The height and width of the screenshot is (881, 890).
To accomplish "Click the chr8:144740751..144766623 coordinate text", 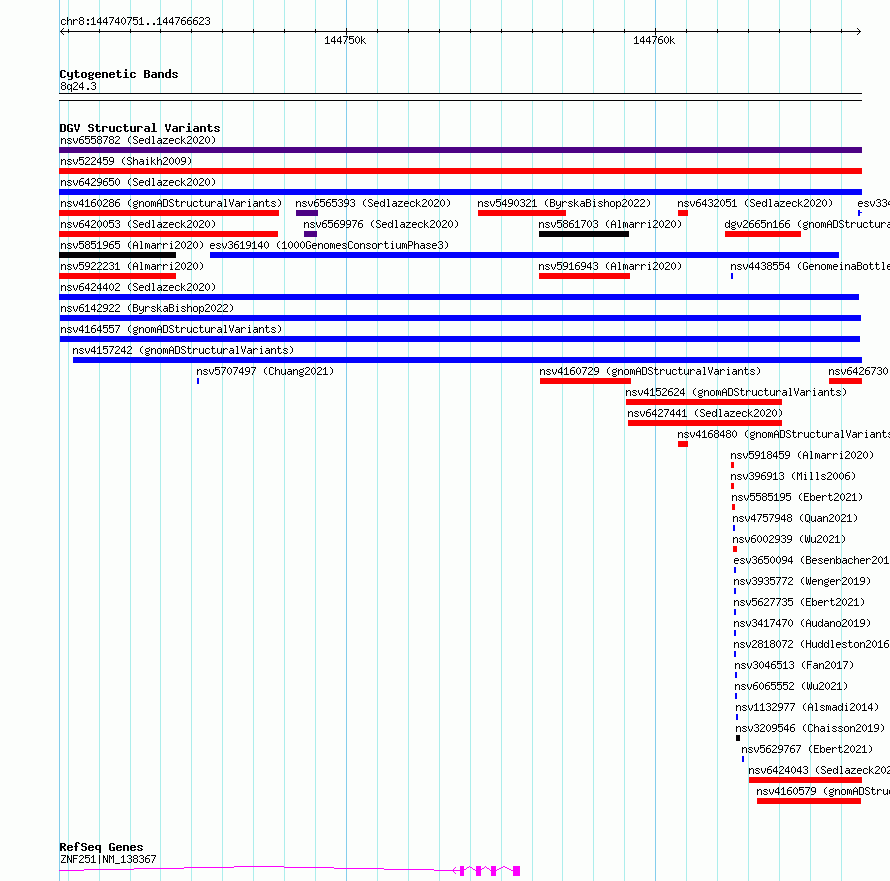I will point(135,22).
